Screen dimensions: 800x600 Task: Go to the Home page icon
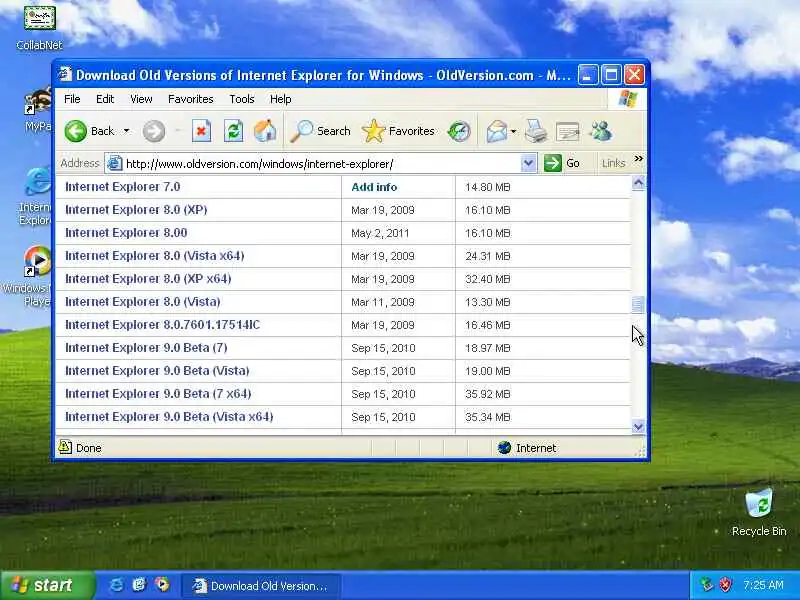(x=265, y=131)
